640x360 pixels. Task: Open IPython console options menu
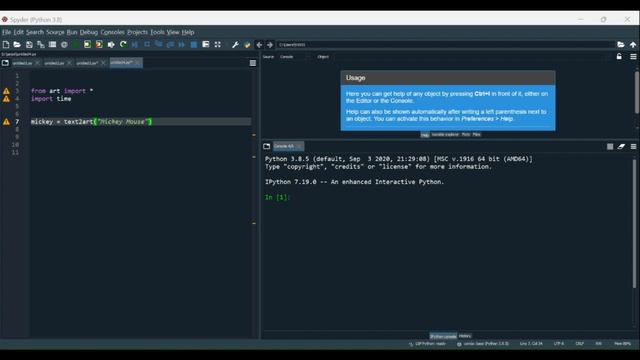[x=633, y=147]
